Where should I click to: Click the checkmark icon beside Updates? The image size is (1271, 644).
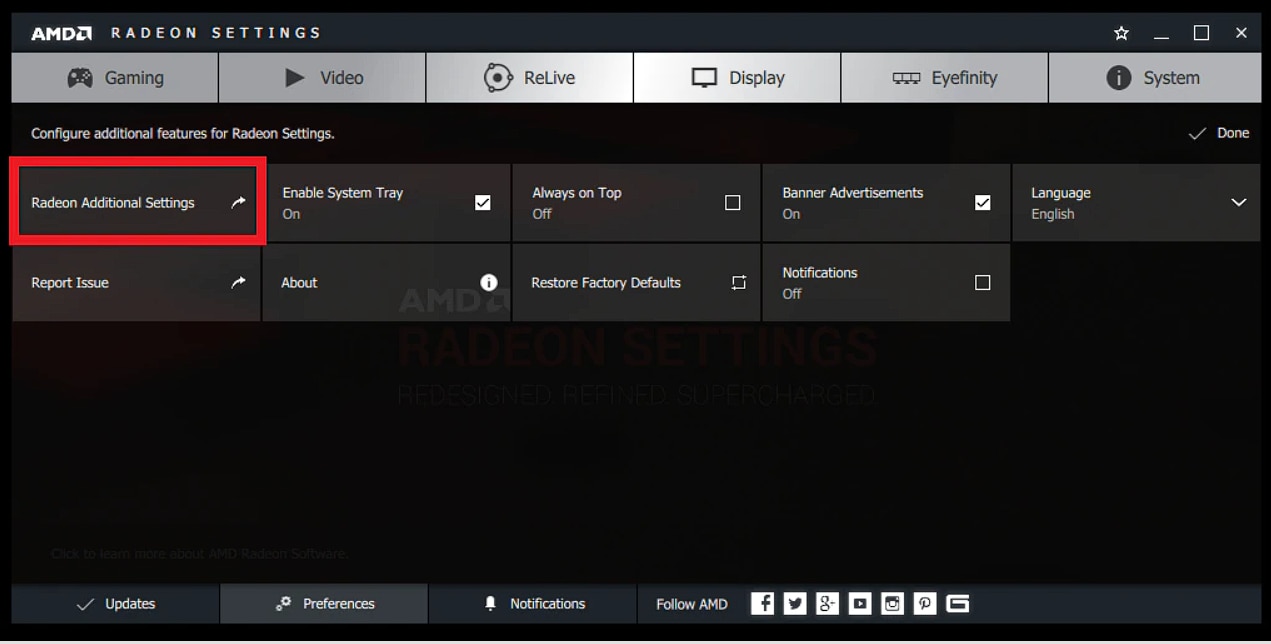pyautogui.click(x=85, y=605)
